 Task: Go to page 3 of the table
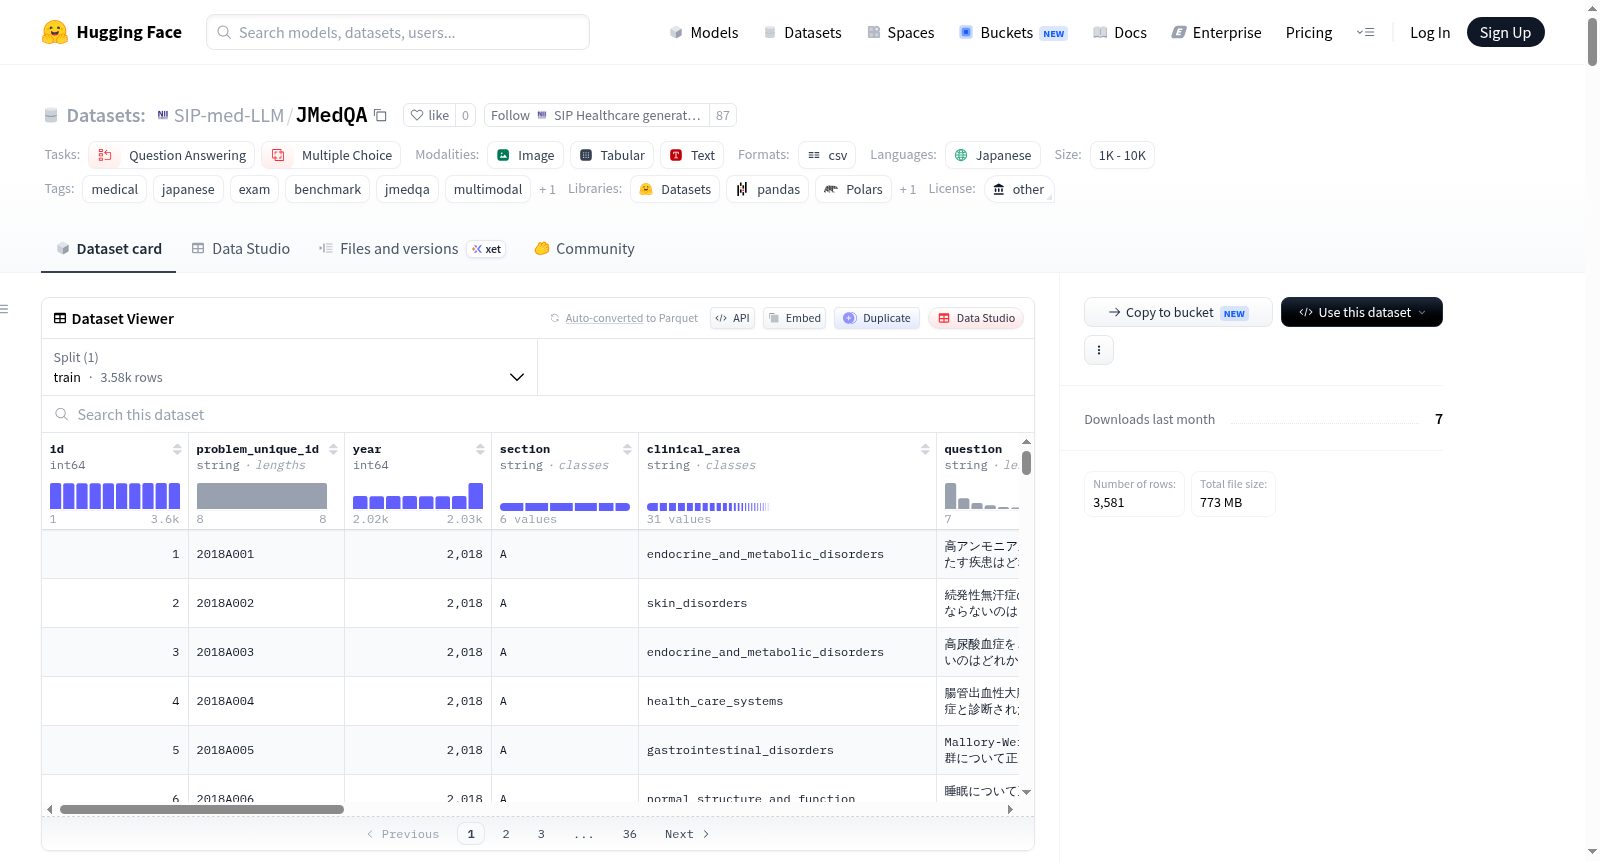(541, 834)
